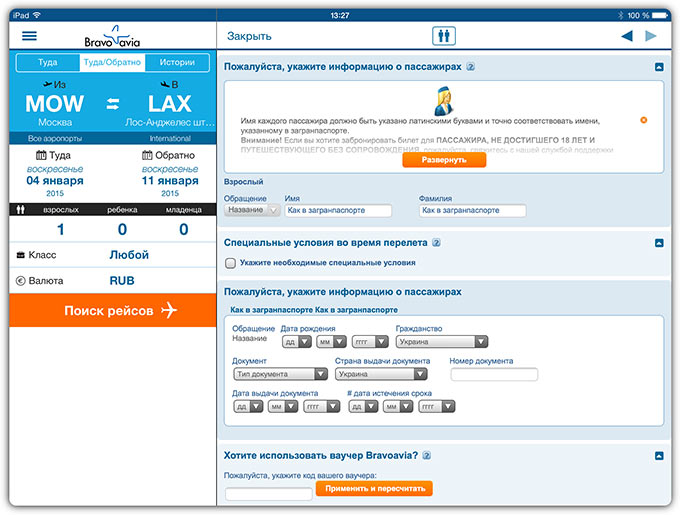680x515 pixels.
Task: Open document issue date year dropdown
Action: click(x=321, y=407)
